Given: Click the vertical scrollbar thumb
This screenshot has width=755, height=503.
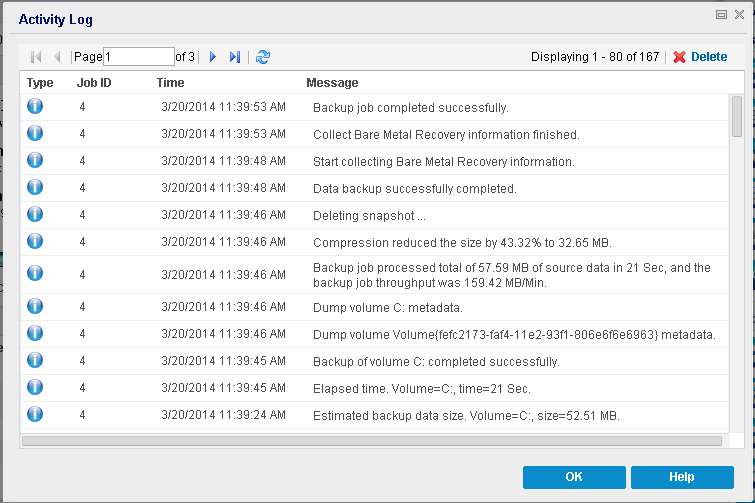Looking at the screenshot, I should click(x=736, y=115).
